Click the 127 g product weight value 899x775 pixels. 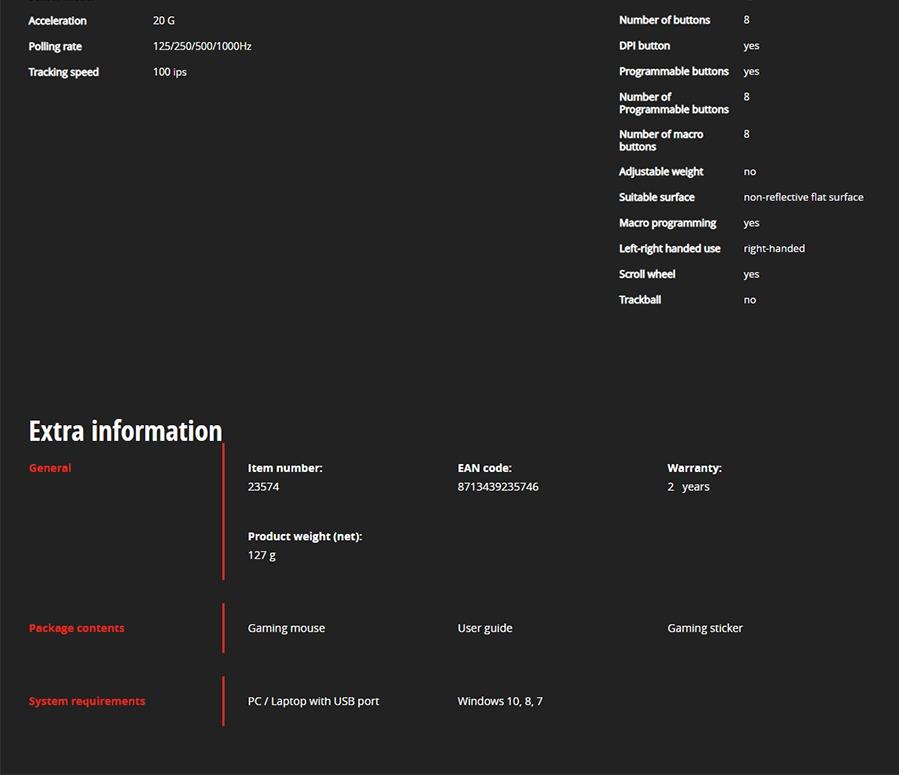[x=262, y=555]
